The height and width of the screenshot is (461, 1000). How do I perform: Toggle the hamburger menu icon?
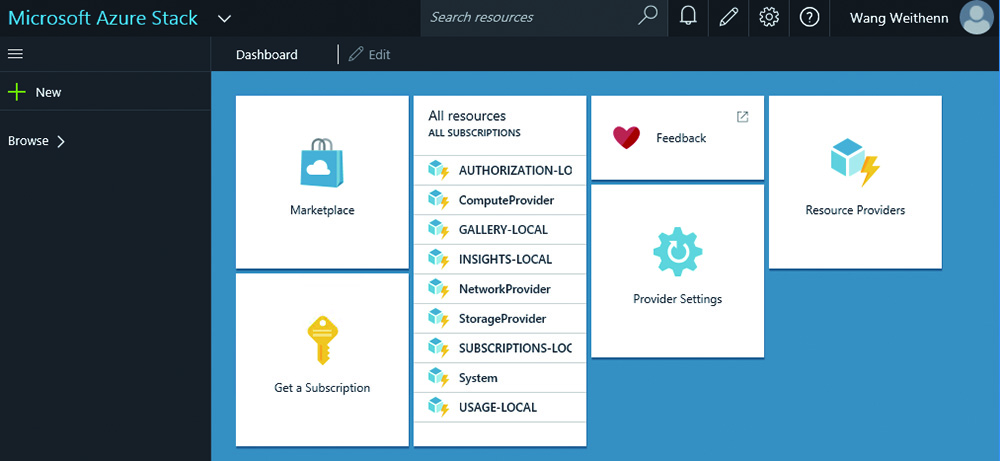click(15, 54)
